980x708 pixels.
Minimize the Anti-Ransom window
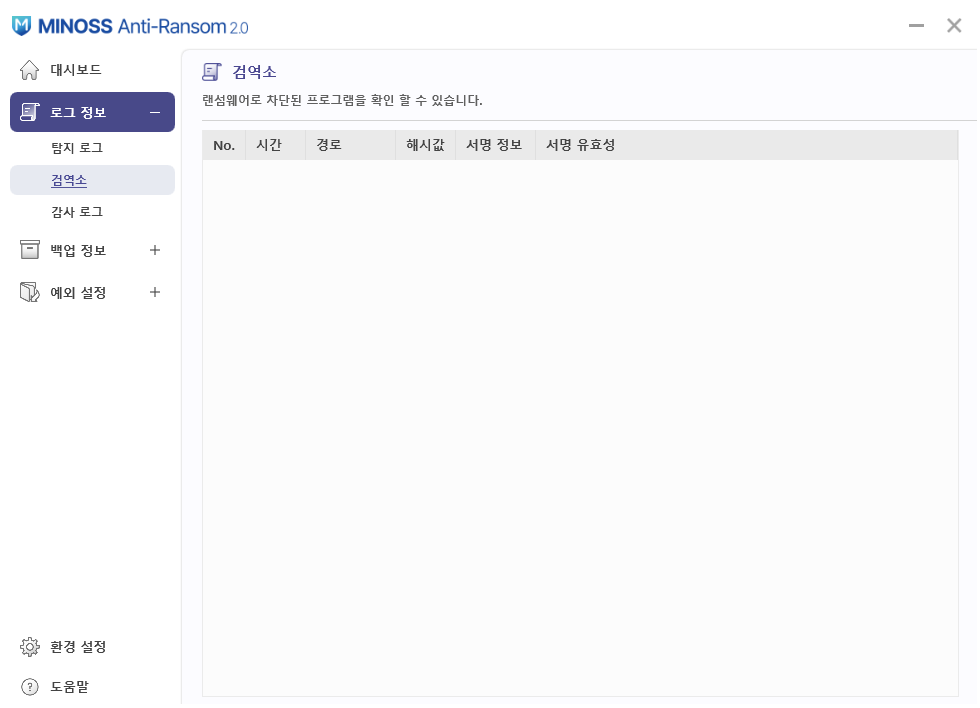[916, 26]
